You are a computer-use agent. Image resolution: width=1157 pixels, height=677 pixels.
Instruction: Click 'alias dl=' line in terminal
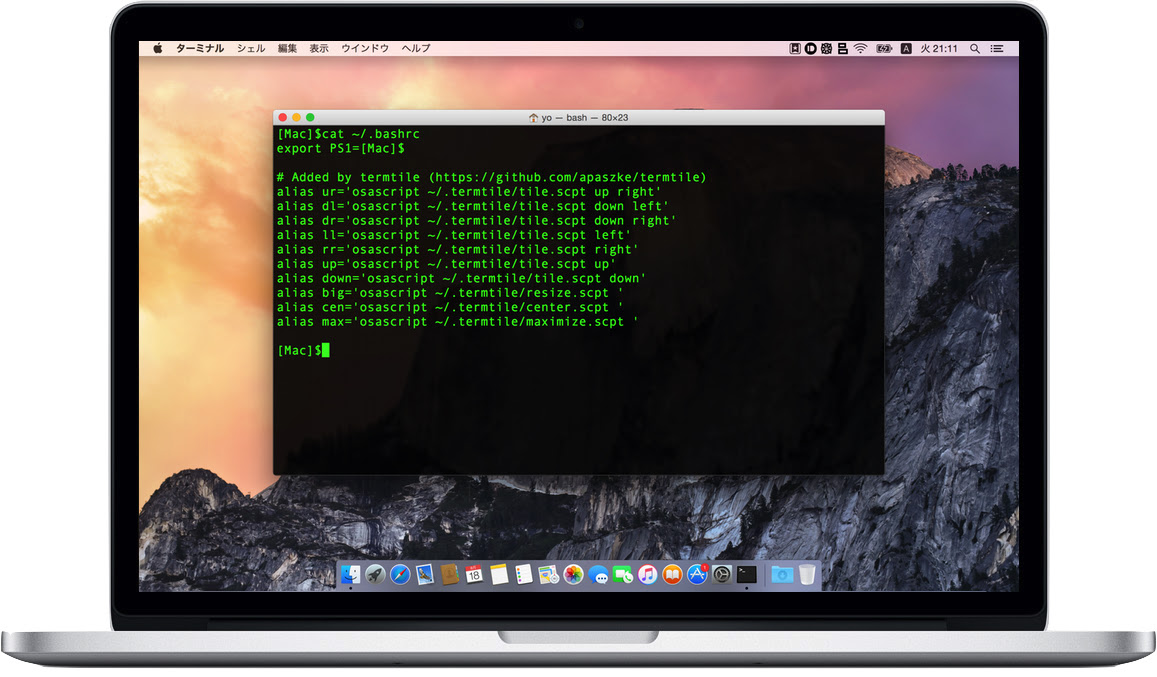coord(472,206)
